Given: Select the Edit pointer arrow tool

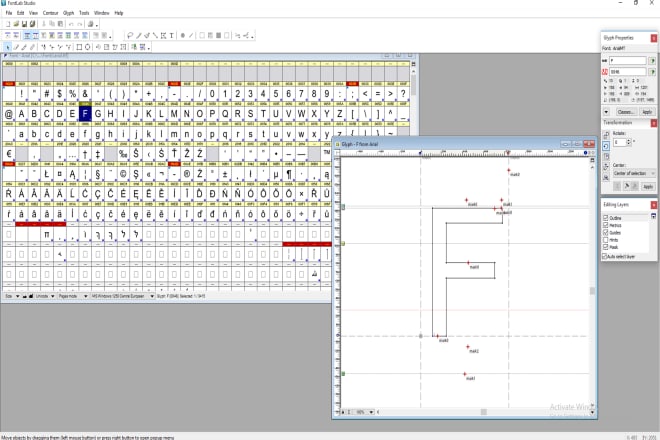Looking at the screenshot, I should click(x=8, y=47).
